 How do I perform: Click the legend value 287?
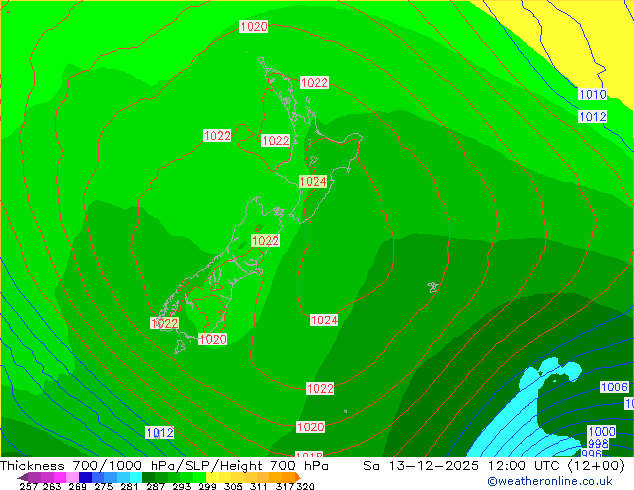[x=155, y=486]
